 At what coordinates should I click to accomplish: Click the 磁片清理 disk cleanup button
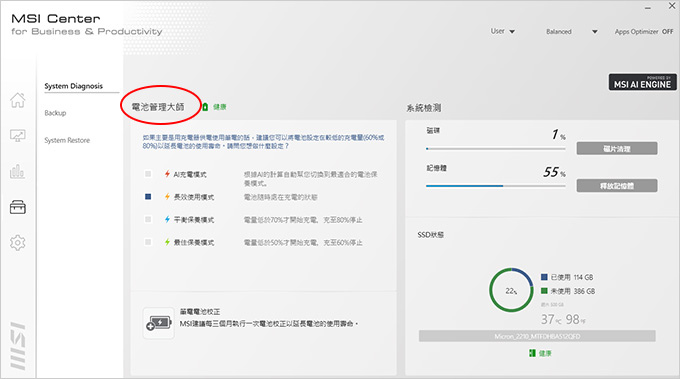point(617,148)
